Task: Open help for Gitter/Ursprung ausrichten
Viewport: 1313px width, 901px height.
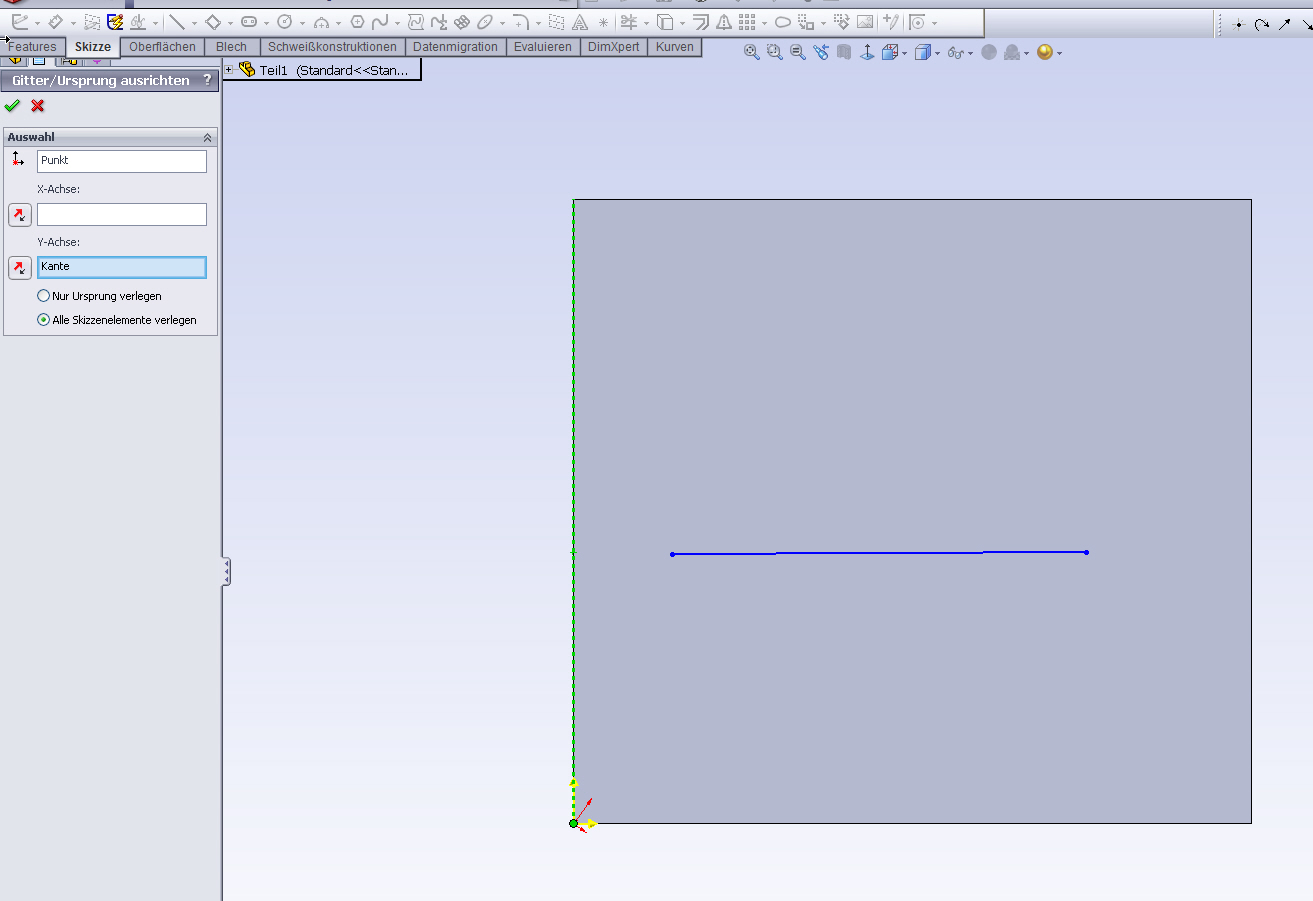Action: click(x=207, y=81)
